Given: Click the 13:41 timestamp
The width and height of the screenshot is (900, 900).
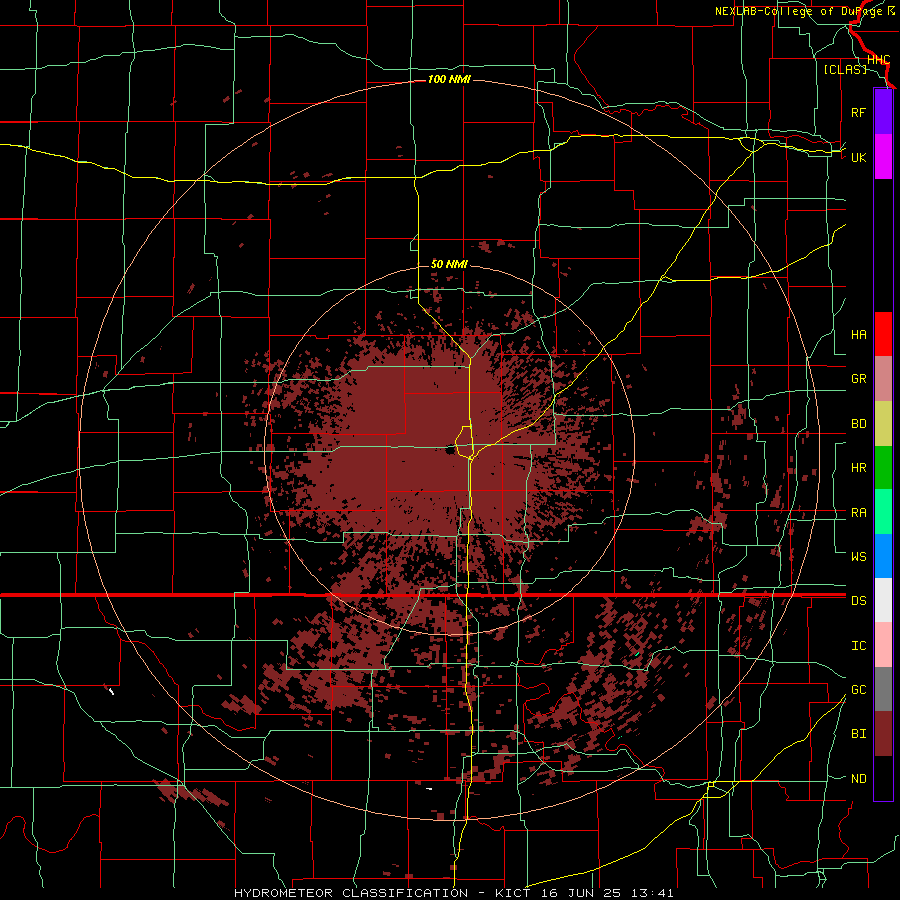Looking at the screenshot, I should pyautogui.click(x=651, y=893).
